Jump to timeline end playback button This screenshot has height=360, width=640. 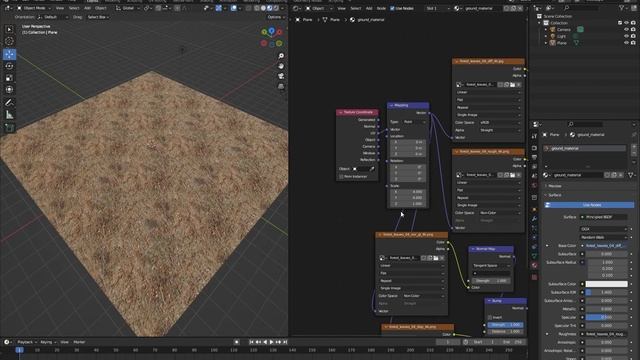click(x=285, y=342)
